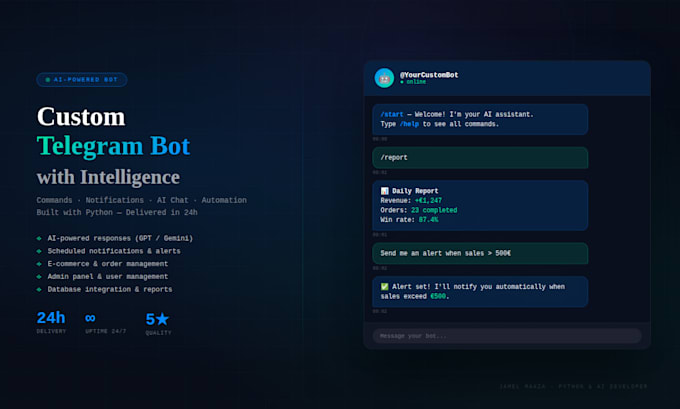
Task: Click the green checkmark icon in Alert set message
Action: [384, 287]
